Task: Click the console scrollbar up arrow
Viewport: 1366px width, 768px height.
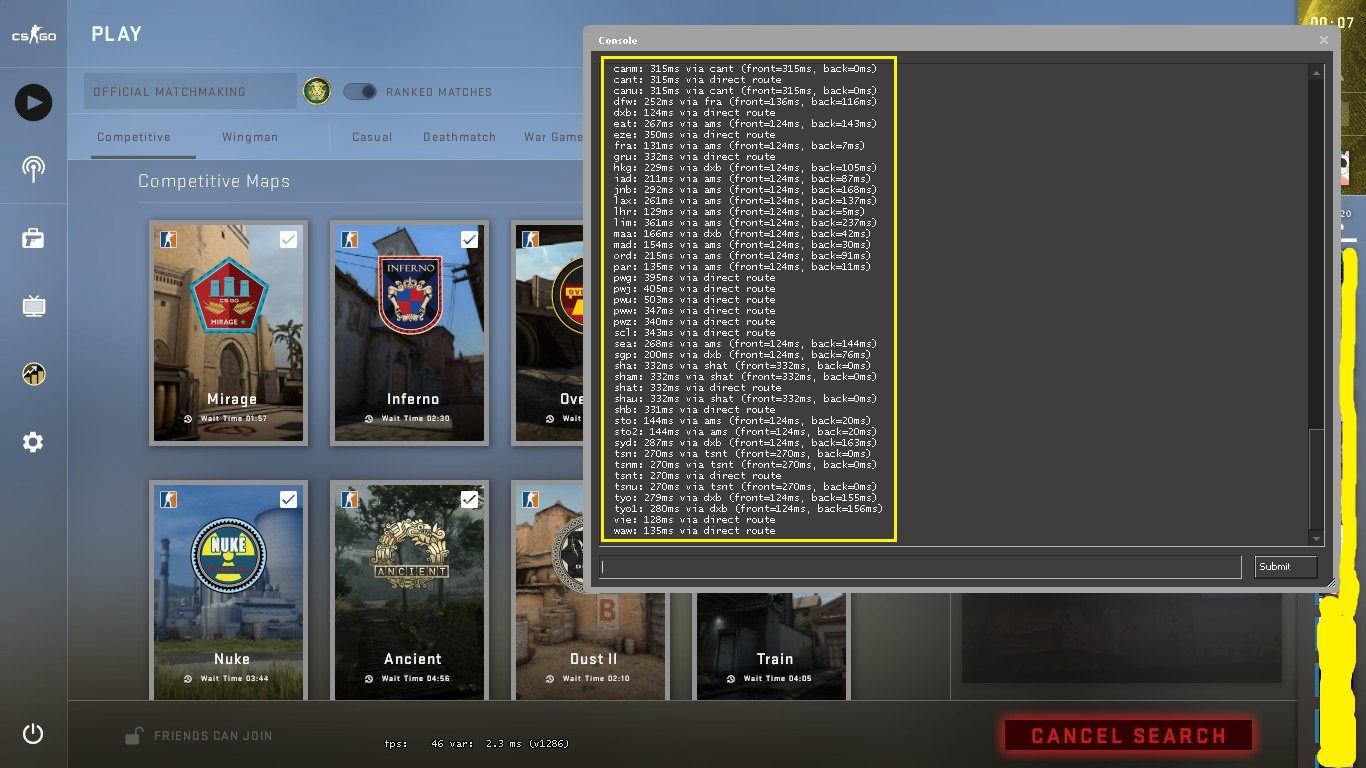Action: [1316, 72]
